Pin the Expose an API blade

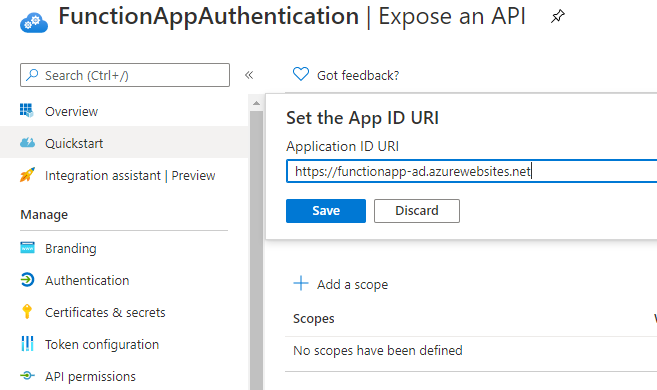558,16
